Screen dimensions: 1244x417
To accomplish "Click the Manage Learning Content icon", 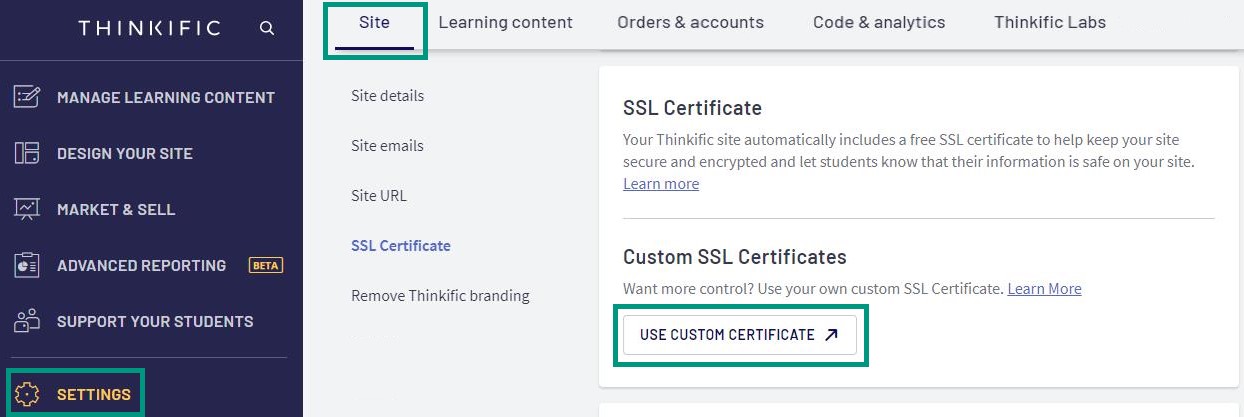I will pos(26,97).
